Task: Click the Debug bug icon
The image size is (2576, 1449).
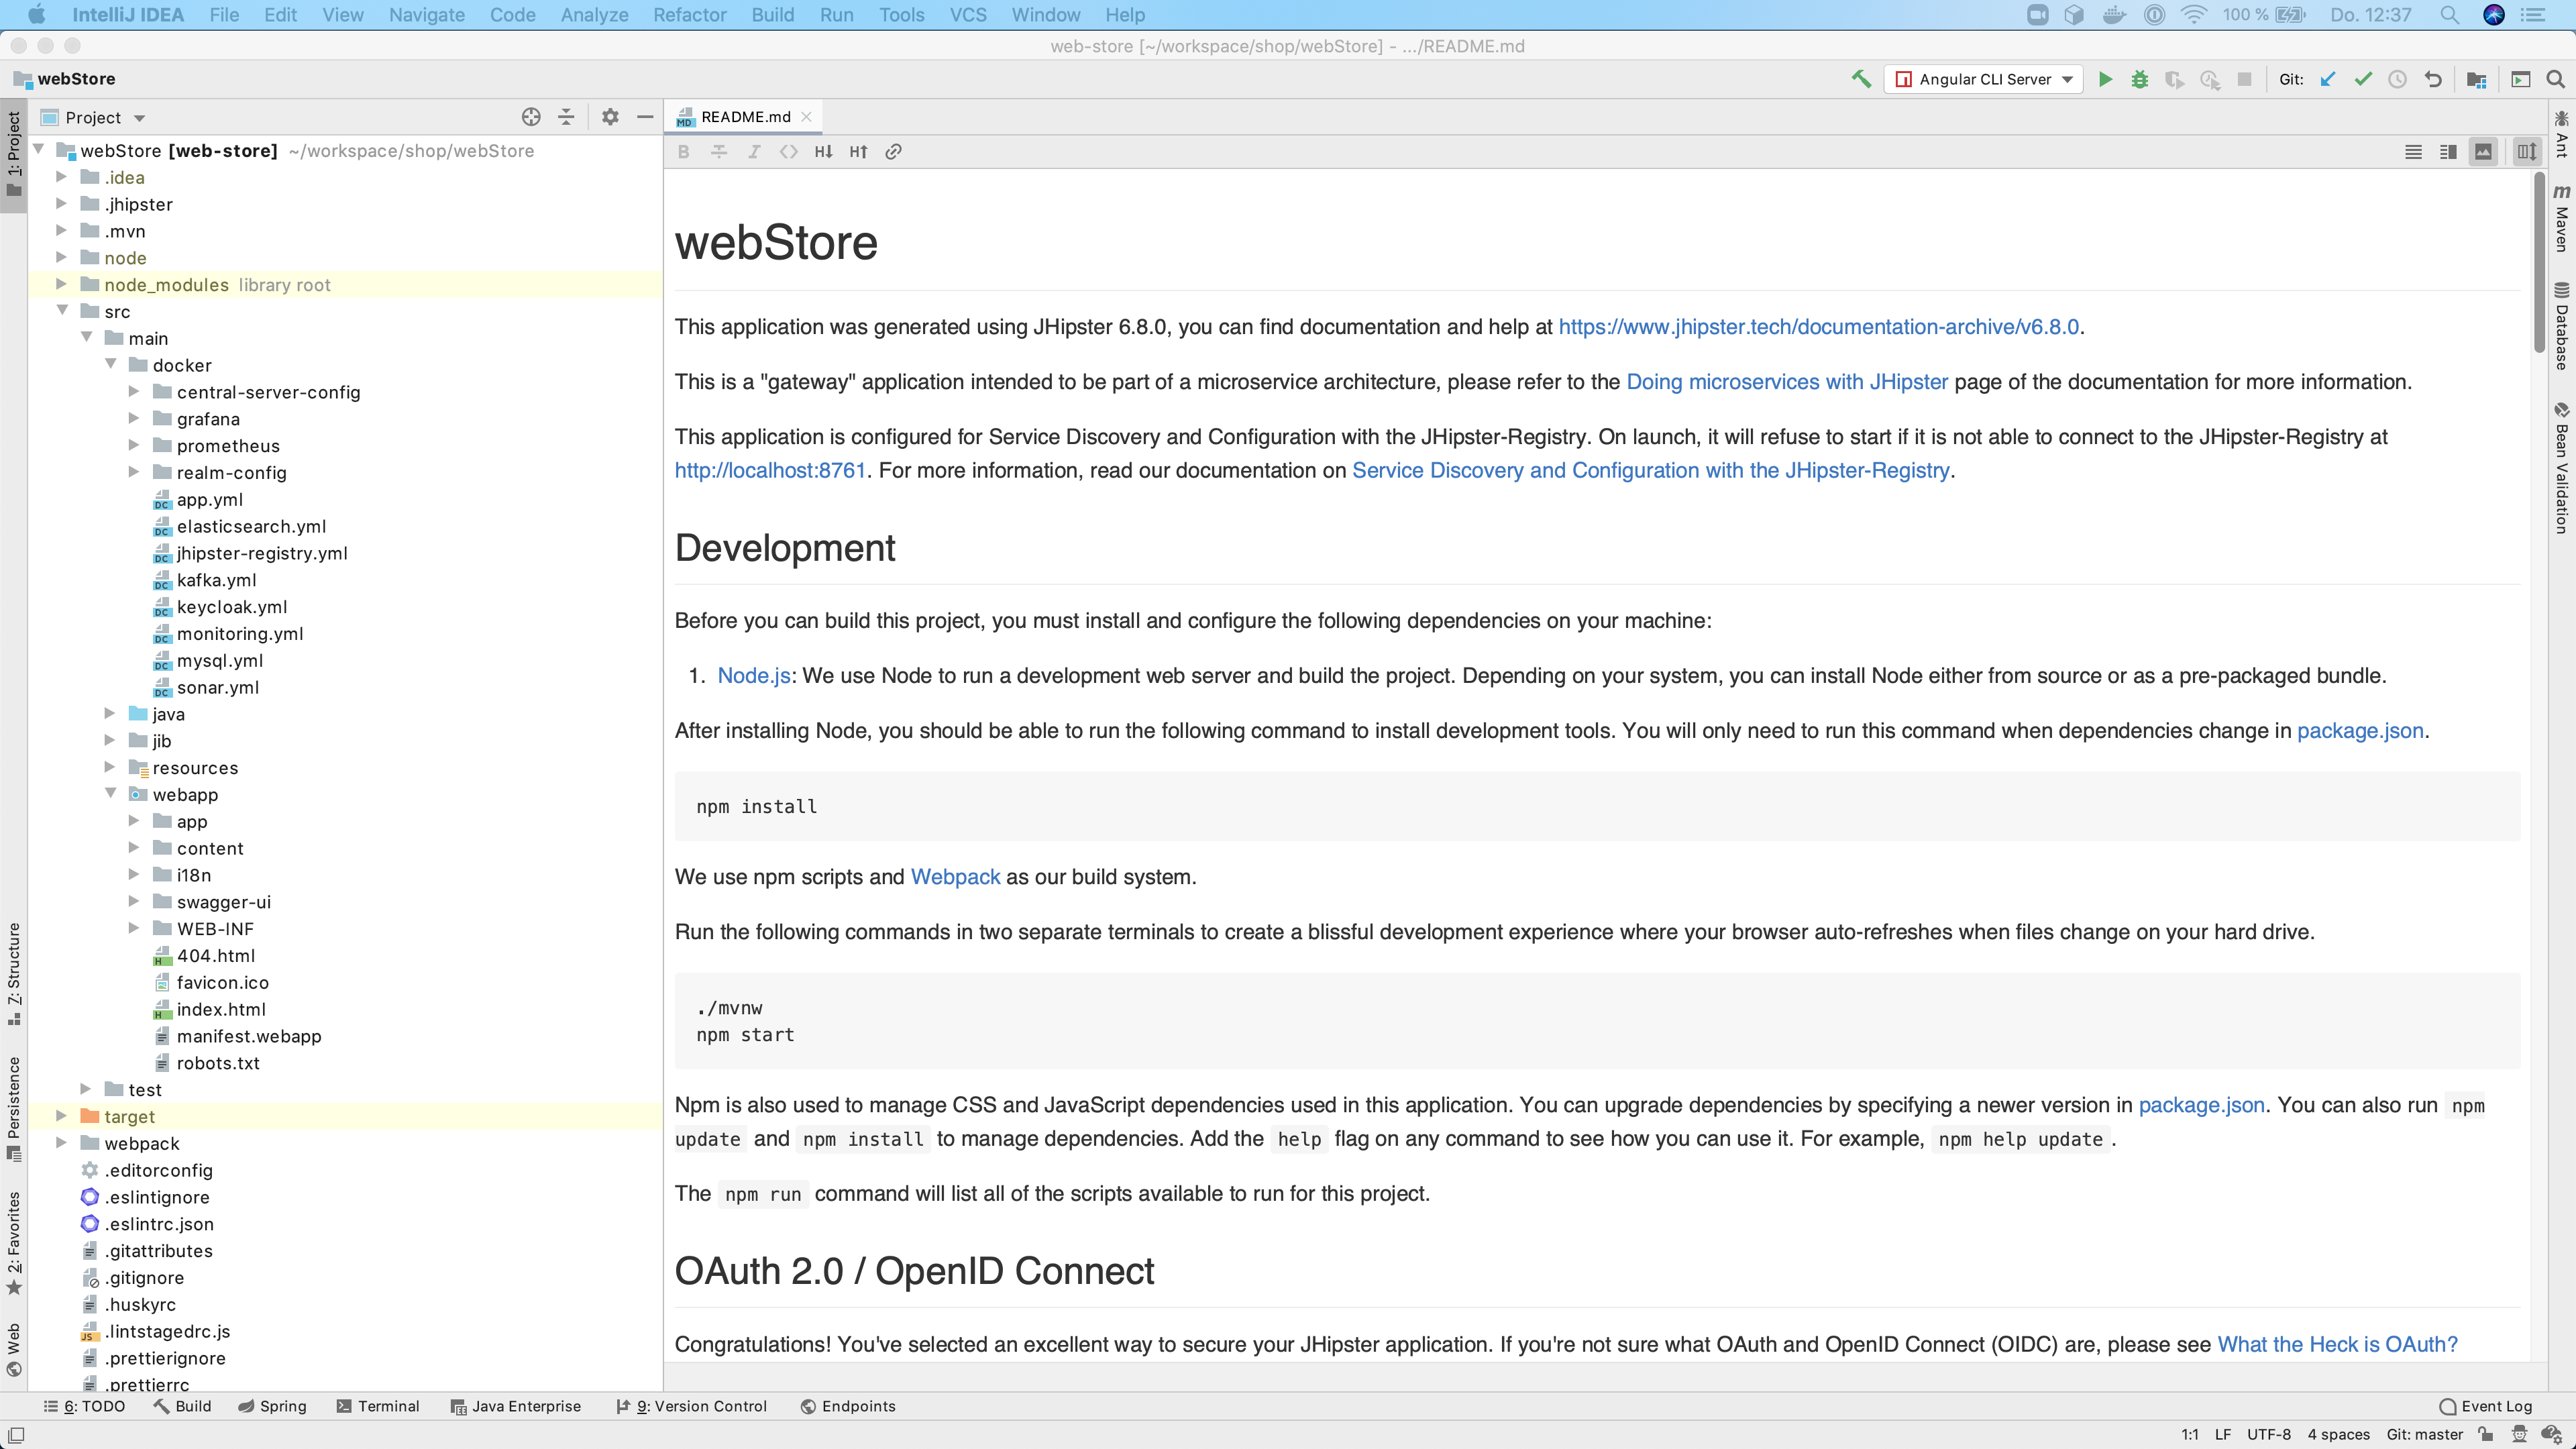Action: click(2140, 79)
